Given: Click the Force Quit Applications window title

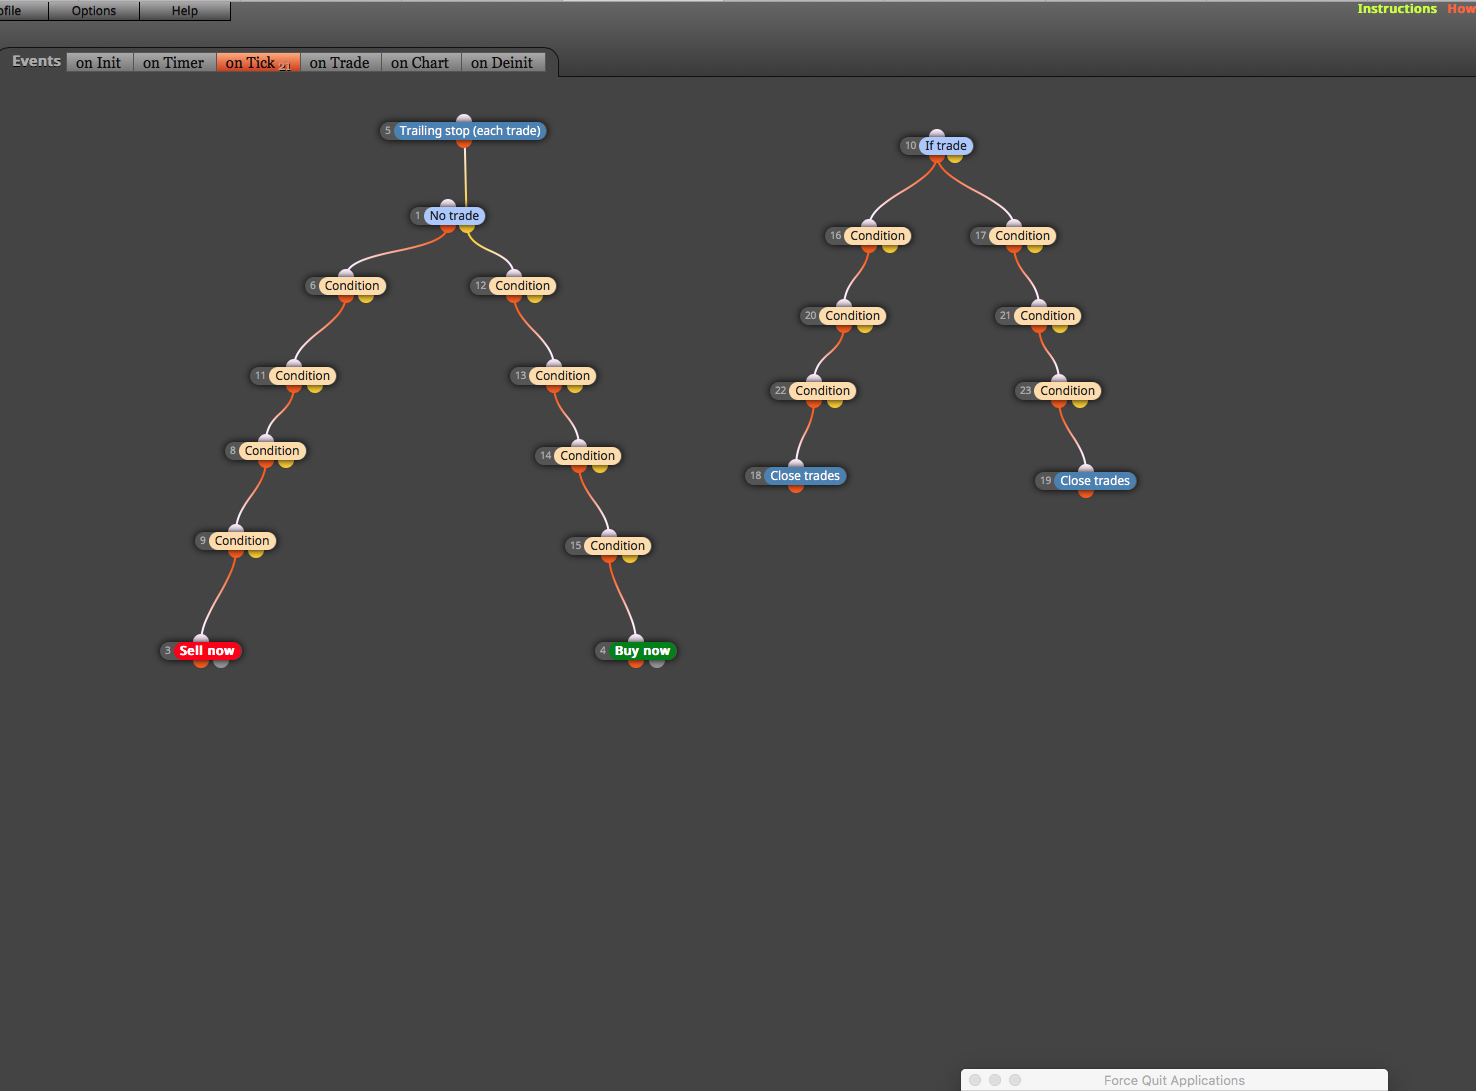Looking at the screenshot, I should point(1174,1081).
